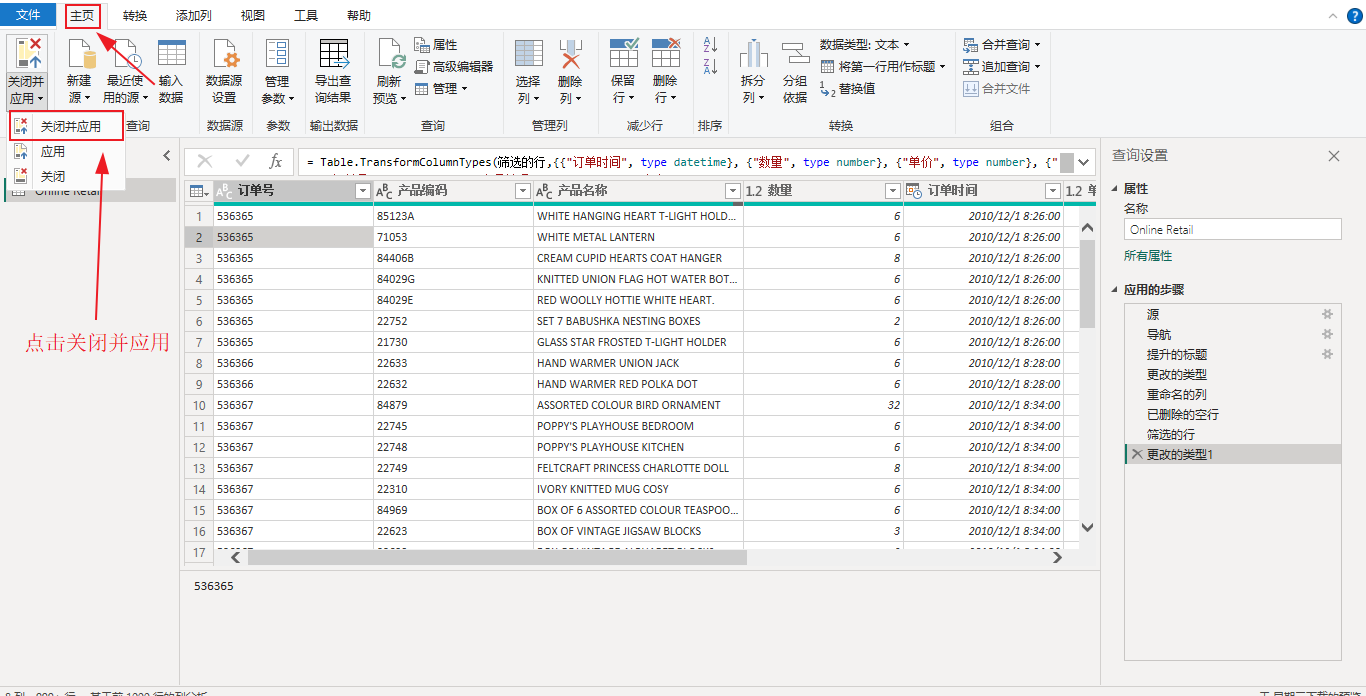Collapse the Properties (属性) section
This screenshot has width=1366, height=696.
(1116, 189)
